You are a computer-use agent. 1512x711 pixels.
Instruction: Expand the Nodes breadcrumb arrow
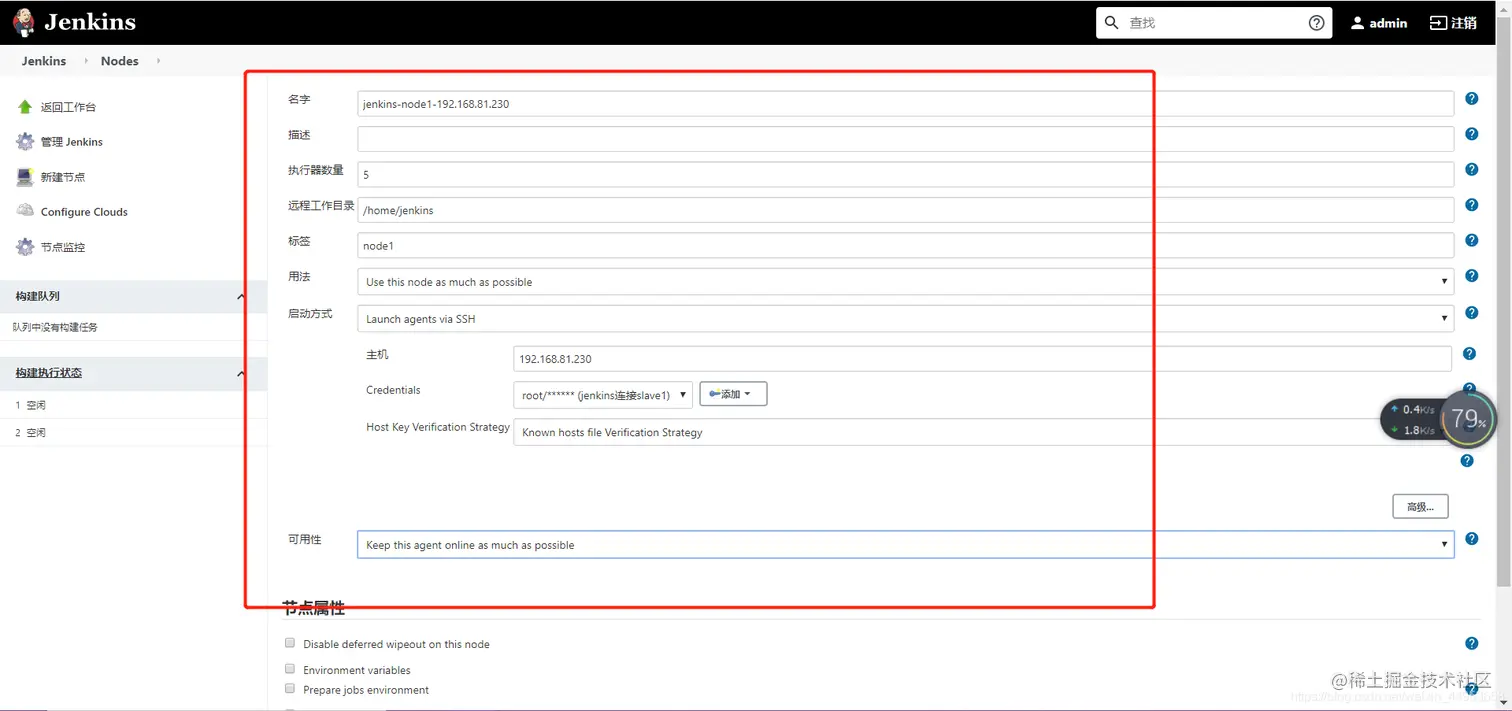coord(158,61)
